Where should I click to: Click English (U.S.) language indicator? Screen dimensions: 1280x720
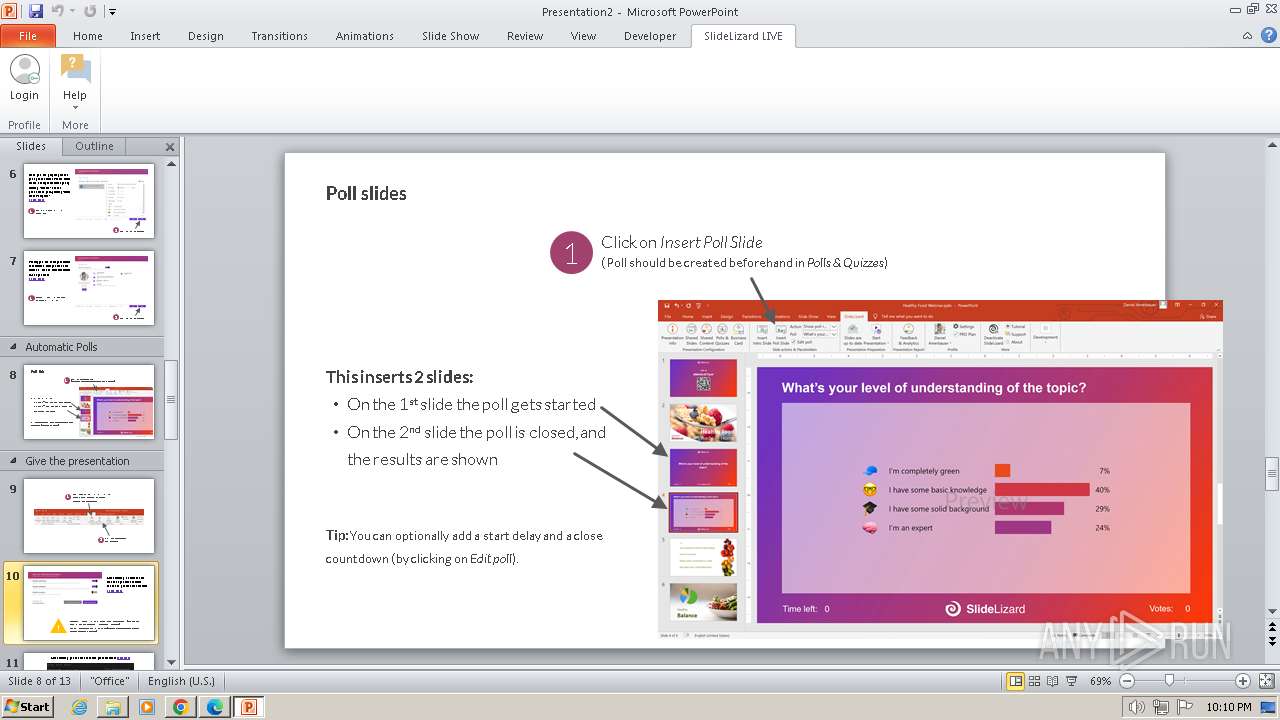click(x=181, y=681)
